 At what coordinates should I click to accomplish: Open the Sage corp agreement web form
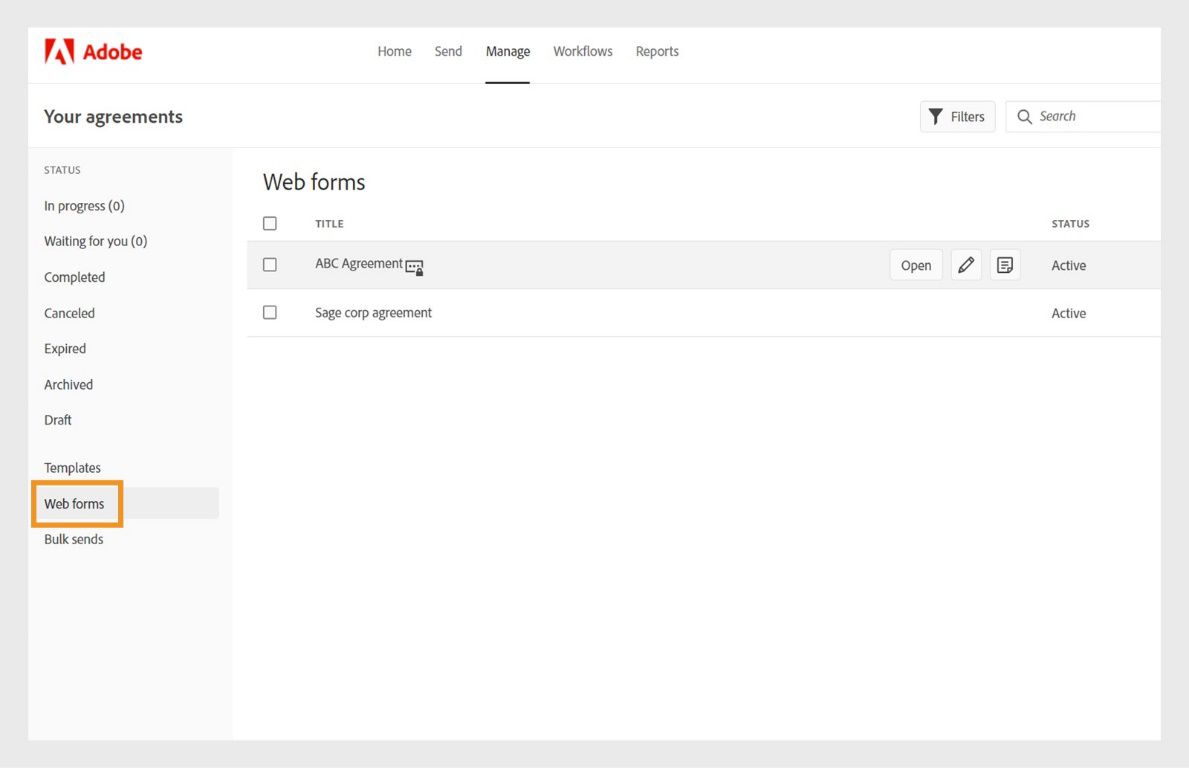(x=374, y=313)
